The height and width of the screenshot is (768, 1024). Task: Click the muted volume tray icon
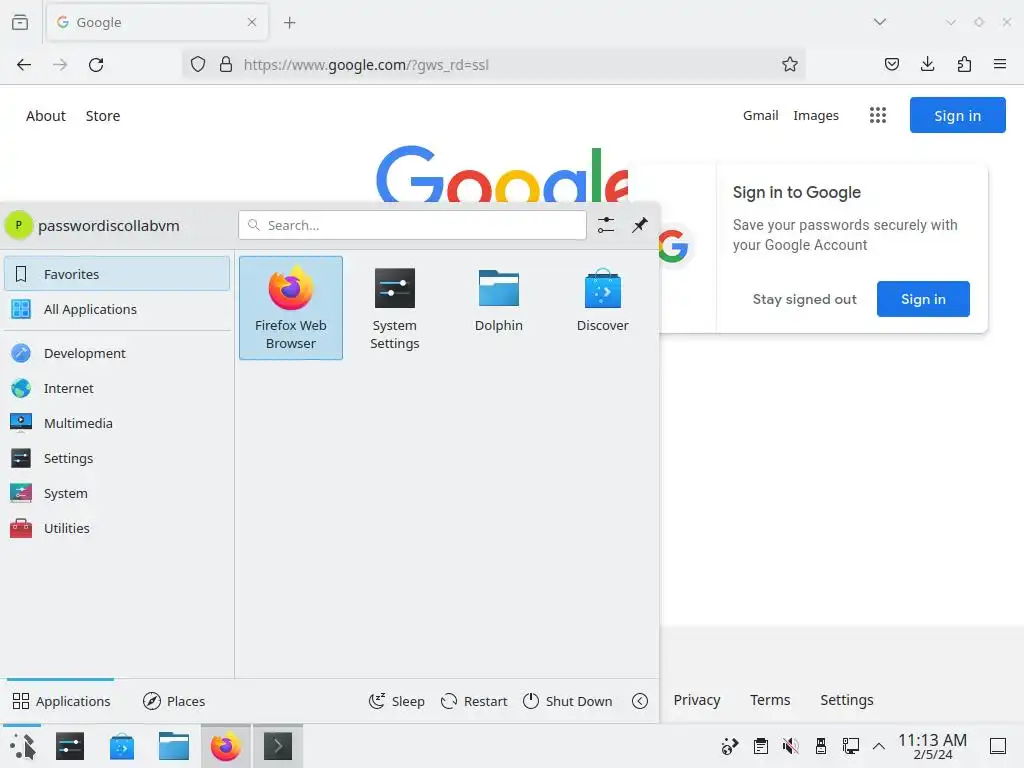[791, 746]
